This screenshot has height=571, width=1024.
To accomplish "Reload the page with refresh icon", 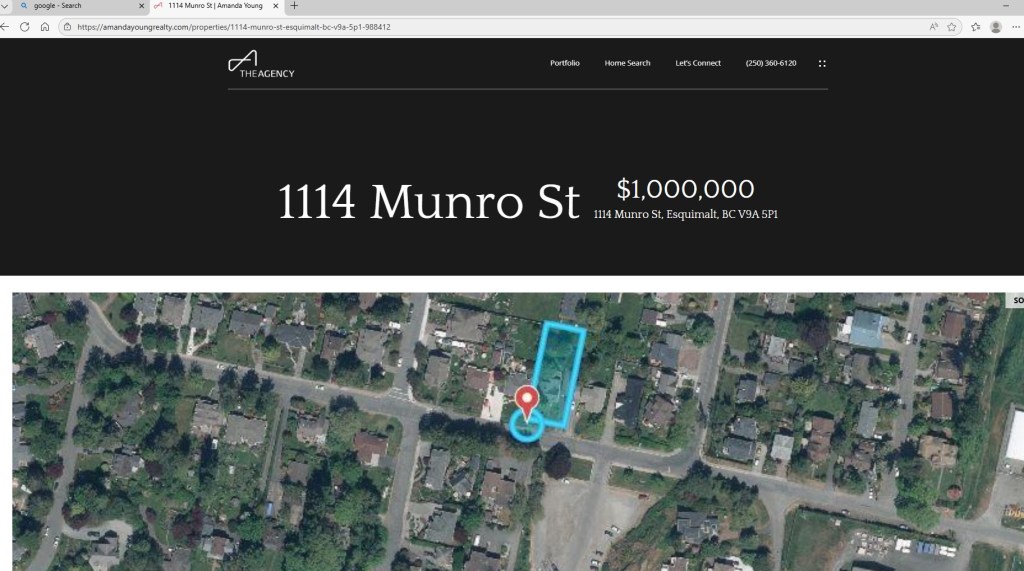I will coord(25,27).
